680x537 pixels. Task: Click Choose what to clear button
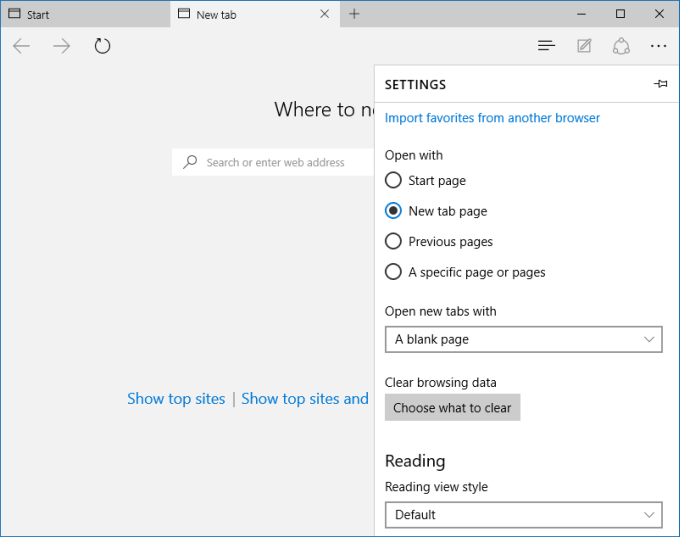tap(452, 407)
